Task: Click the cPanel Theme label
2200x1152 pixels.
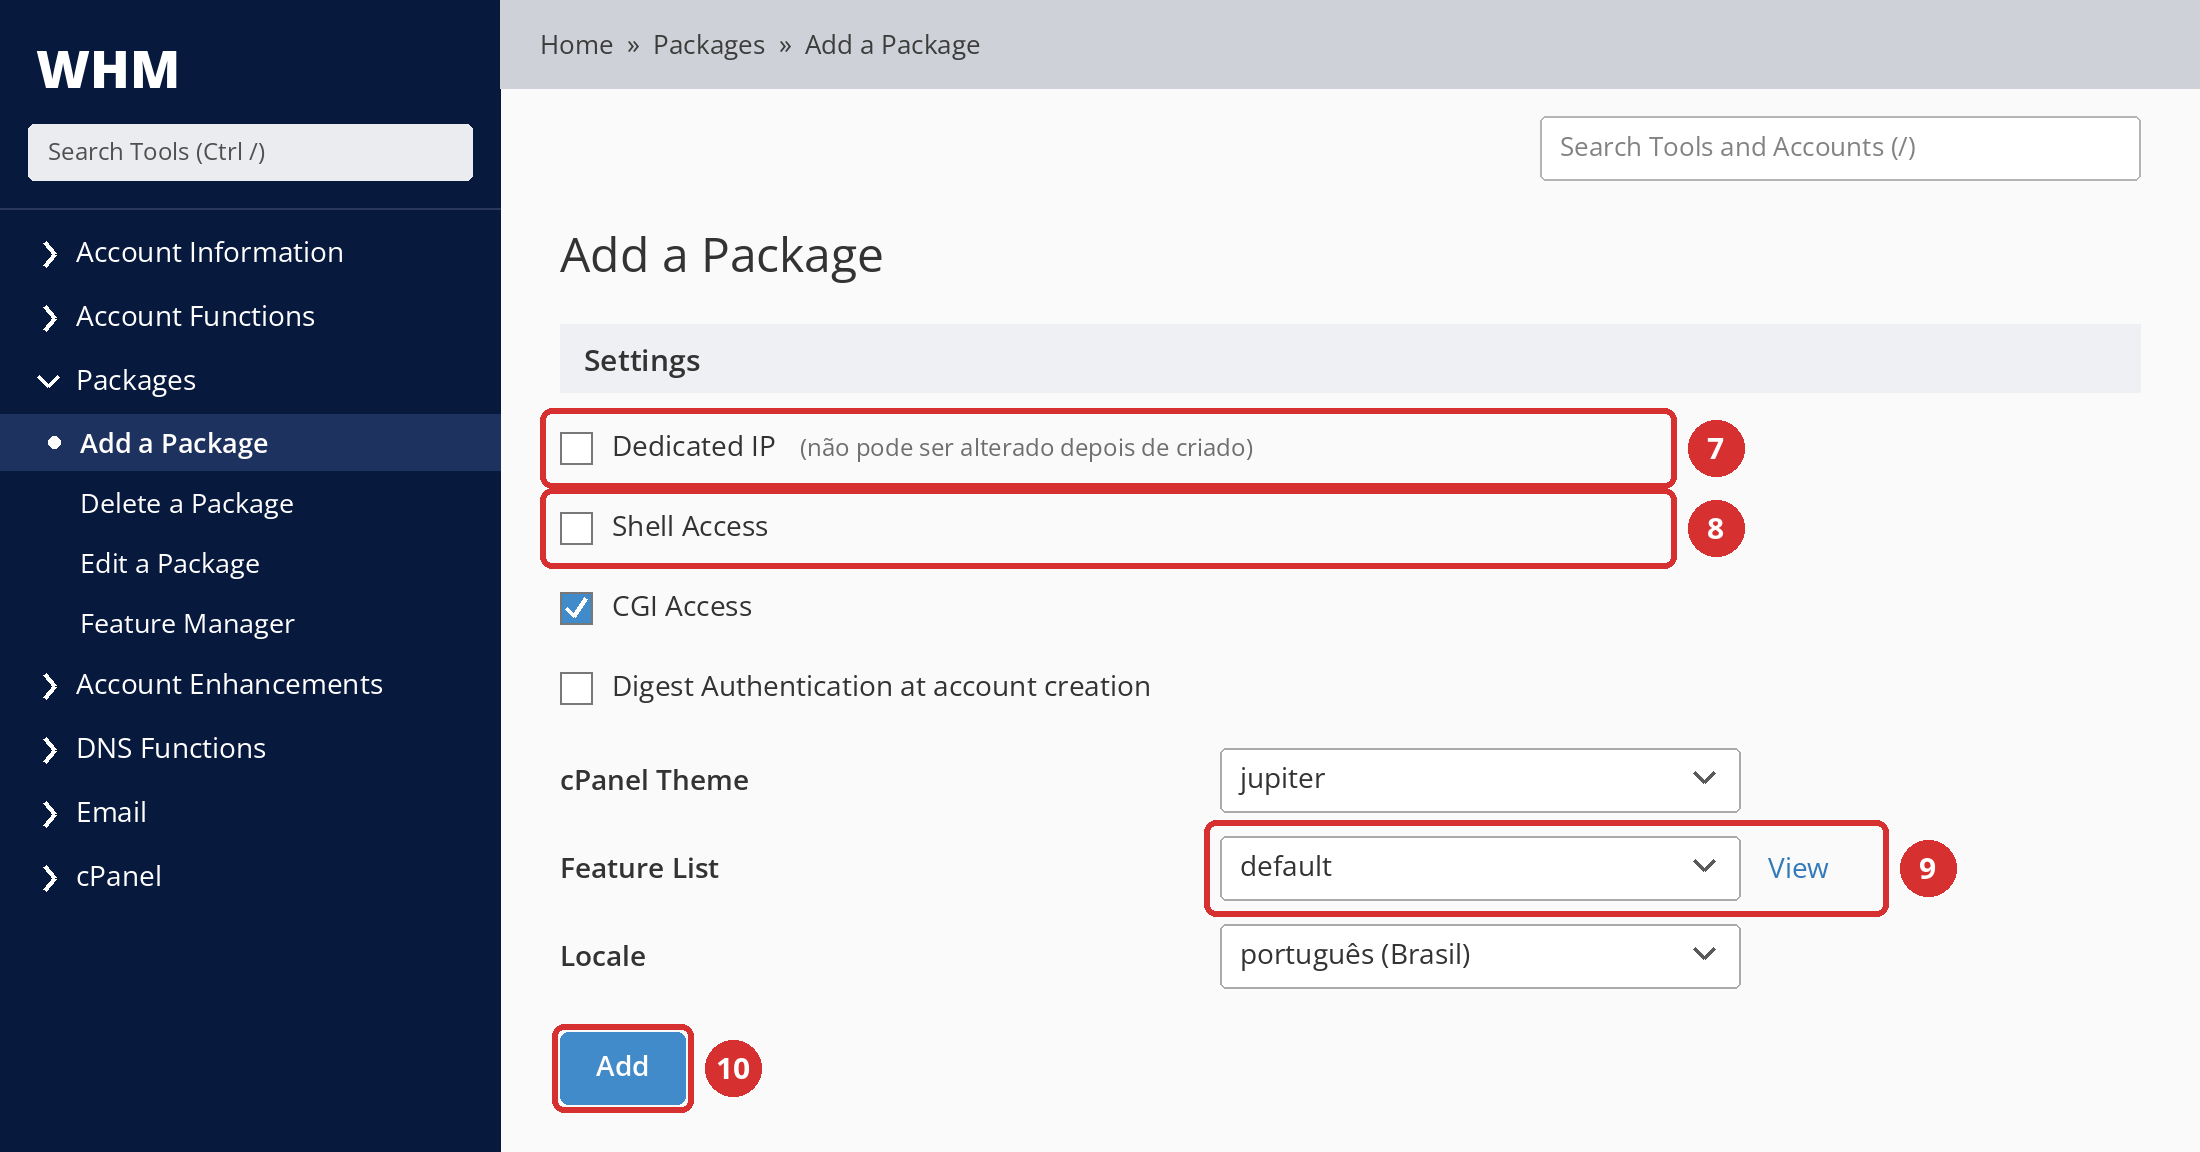Action: click(x=654, y=780)
